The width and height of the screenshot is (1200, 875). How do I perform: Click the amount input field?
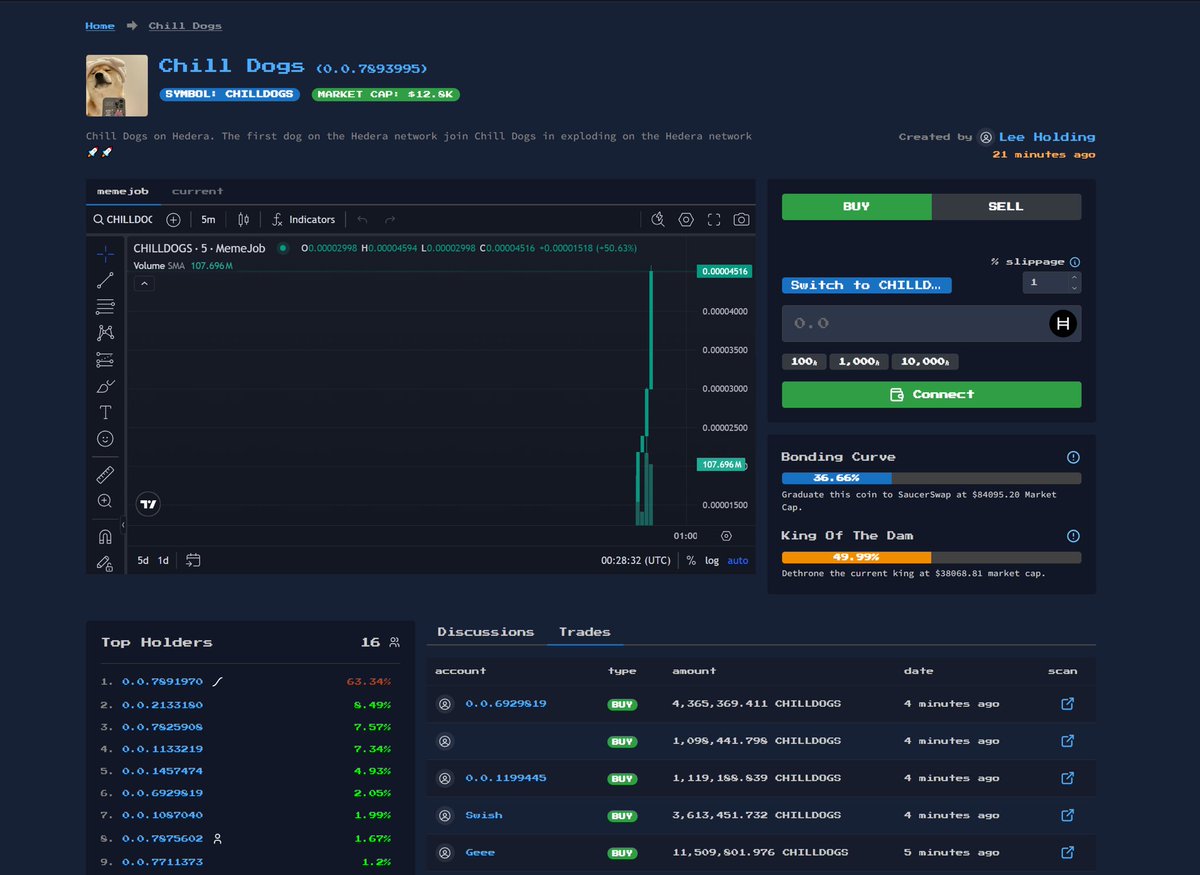(931, 324)
